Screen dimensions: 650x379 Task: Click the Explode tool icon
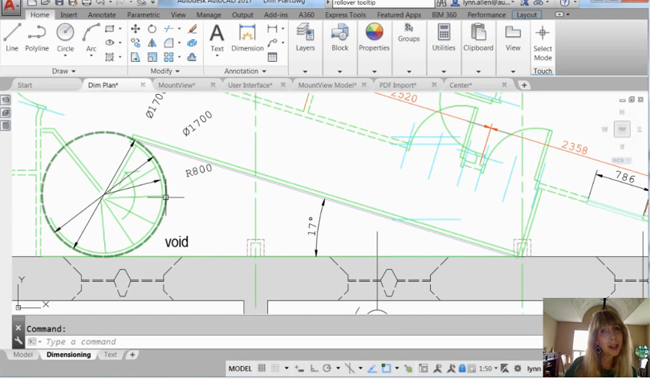click(x=192, y=43)
